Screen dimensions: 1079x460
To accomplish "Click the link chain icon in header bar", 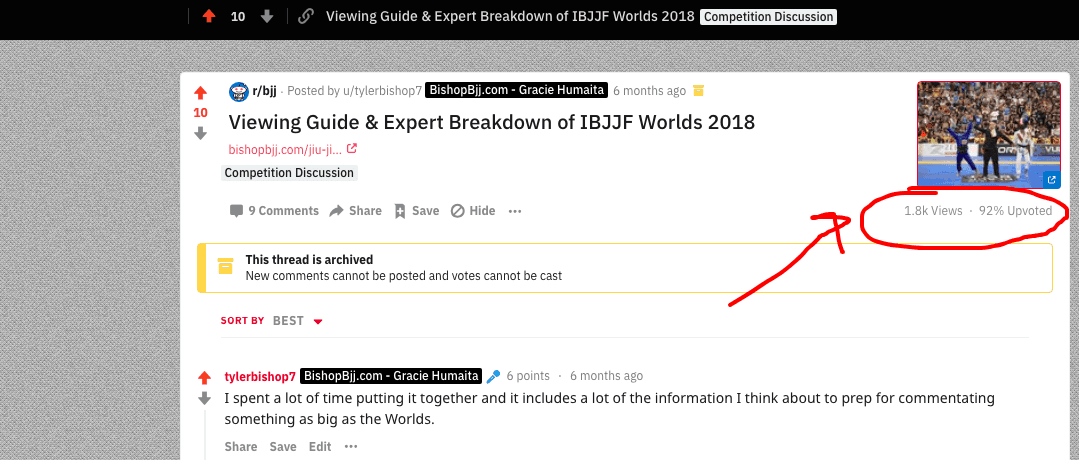I will pos(306,17).
